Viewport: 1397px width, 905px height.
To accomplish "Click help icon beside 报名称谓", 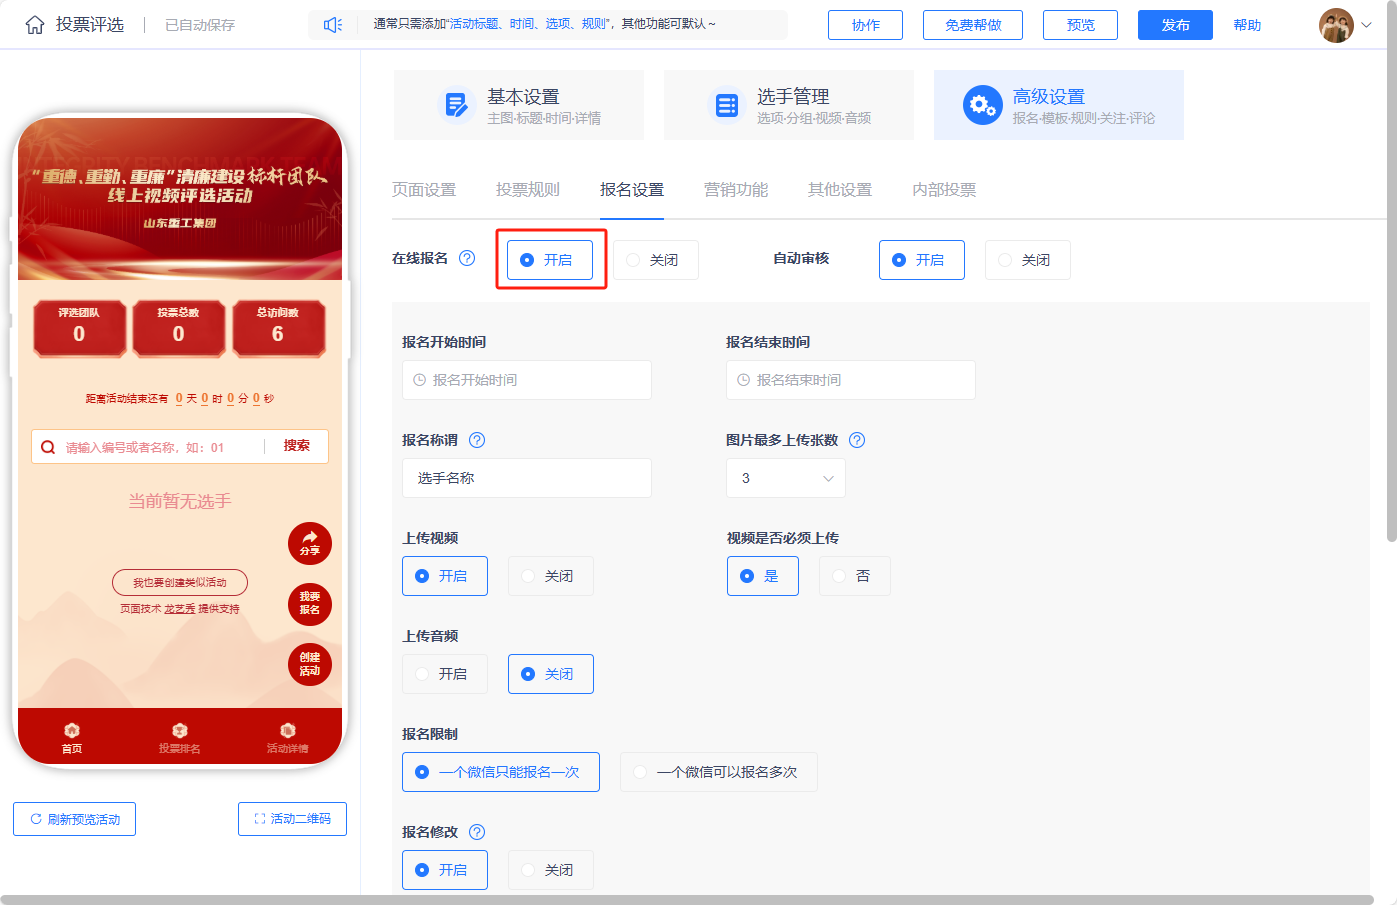I will 477,440.
